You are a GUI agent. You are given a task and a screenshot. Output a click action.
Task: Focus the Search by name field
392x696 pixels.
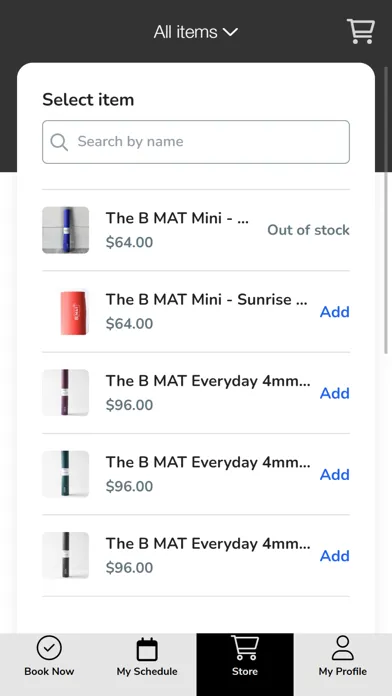click(x=196, y=142)
